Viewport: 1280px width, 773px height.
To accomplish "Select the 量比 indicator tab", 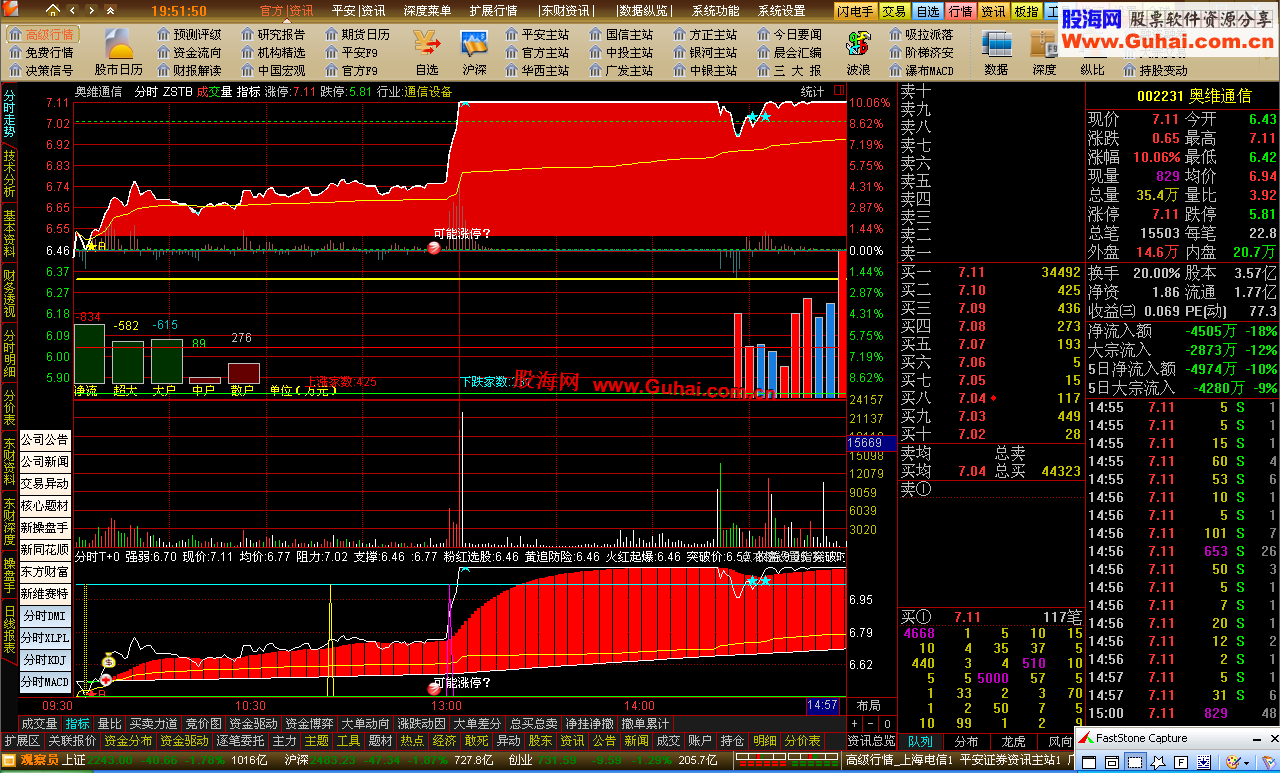I will pos(110,723).
